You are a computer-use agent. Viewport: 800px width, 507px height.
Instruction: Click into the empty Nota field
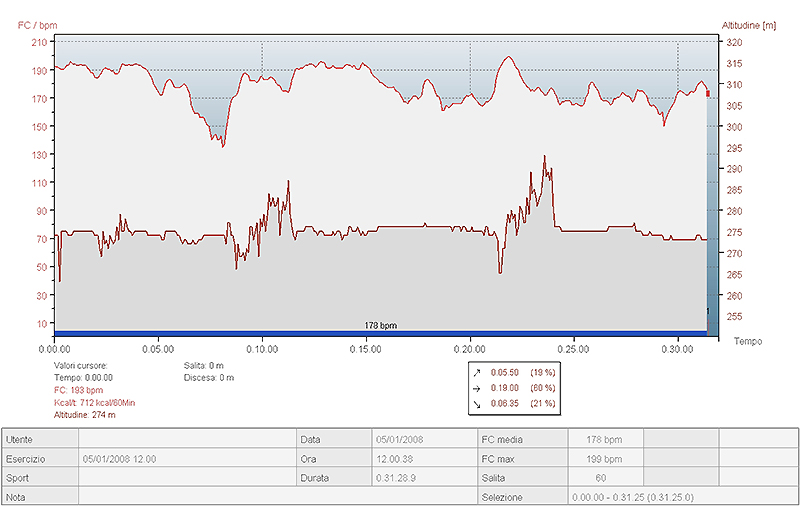(x=270, y=497)
